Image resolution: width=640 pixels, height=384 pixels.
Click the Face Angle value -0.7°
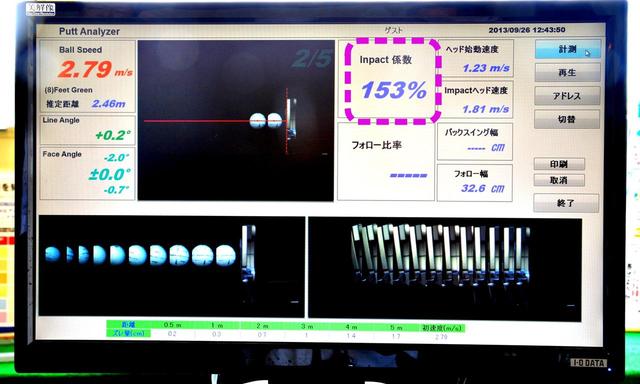116,190
